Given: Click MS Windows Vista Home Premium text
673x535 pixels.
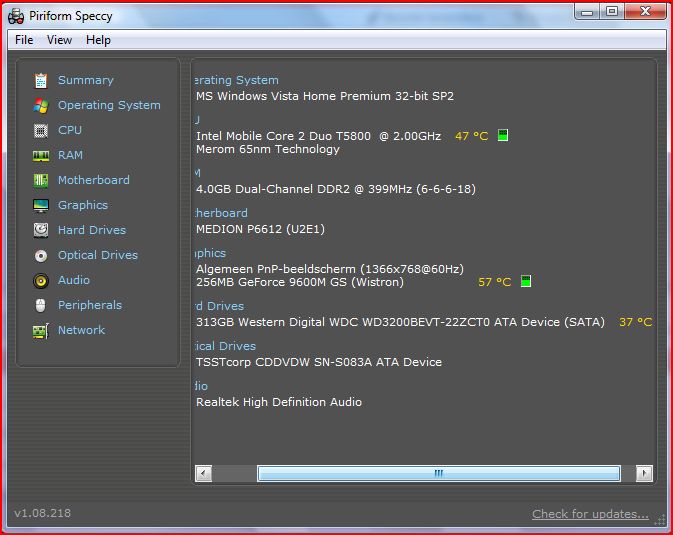Looking at the screenshot, I should pyautogui.click(x=325, y=96).
